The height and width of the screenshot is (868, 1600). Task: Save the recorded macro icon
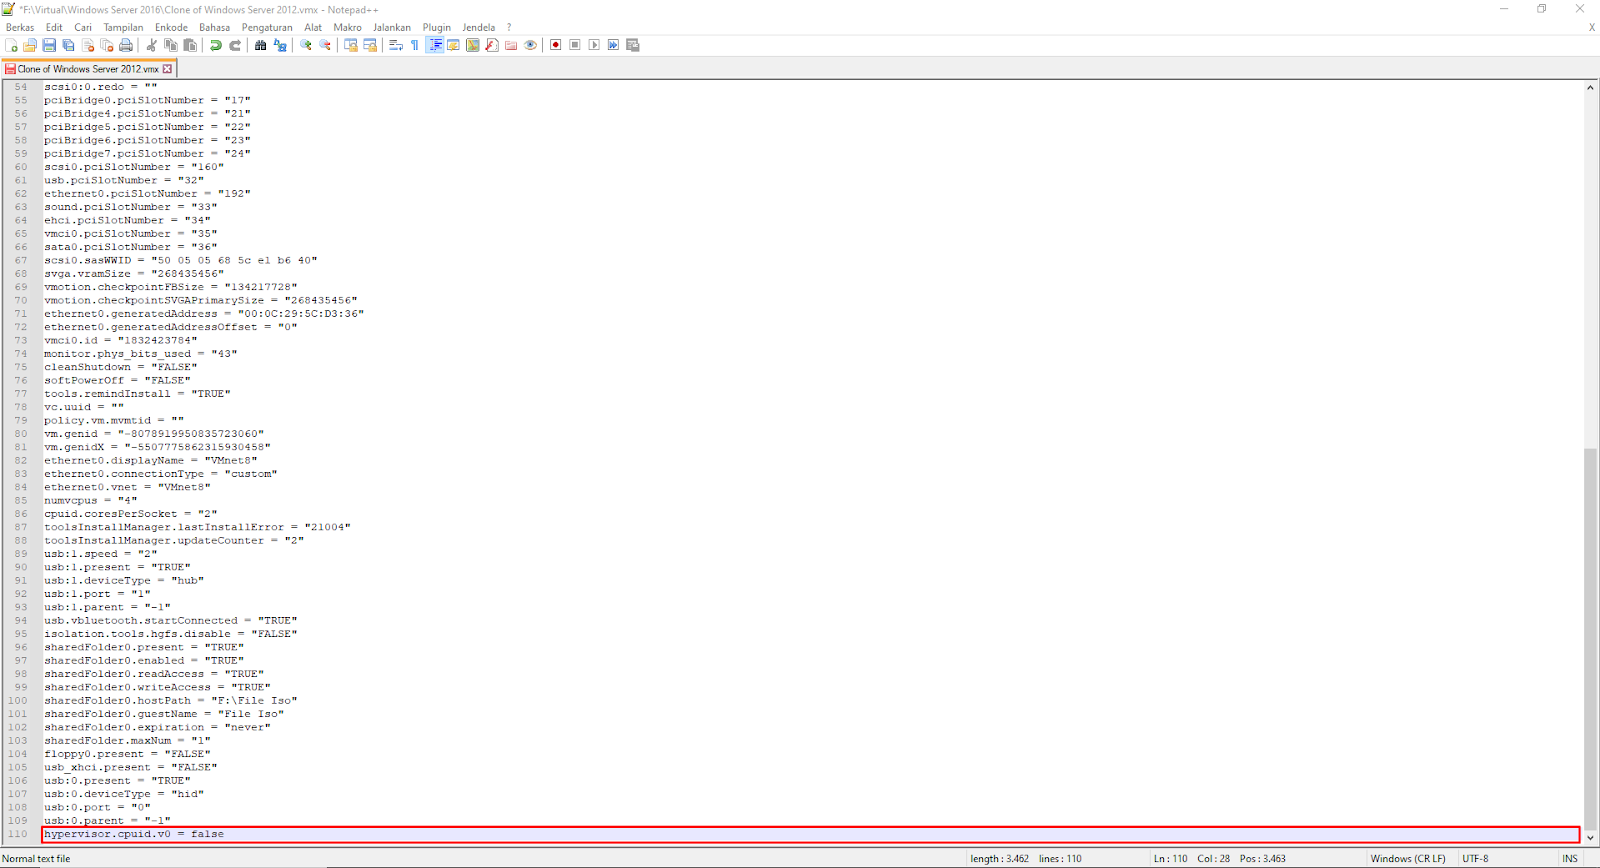(633, 45)
